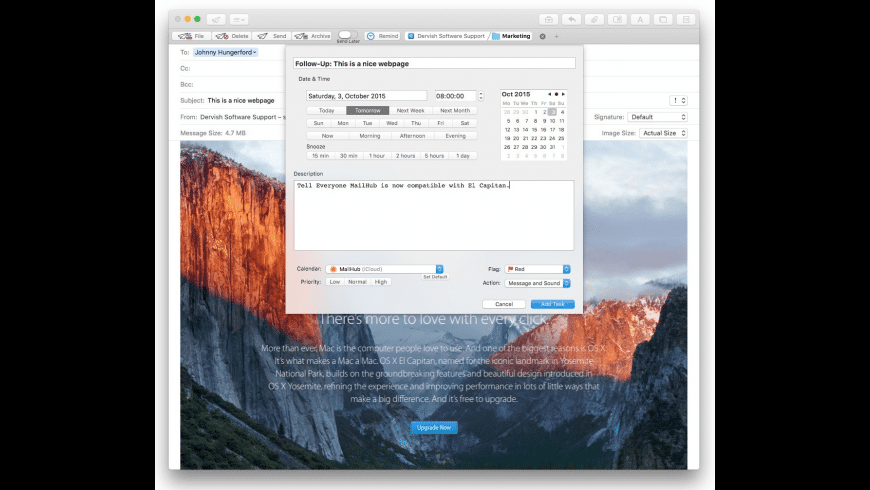
Task: Open Johnny Hungerford recipient dropdown
Action: [225, 52]
